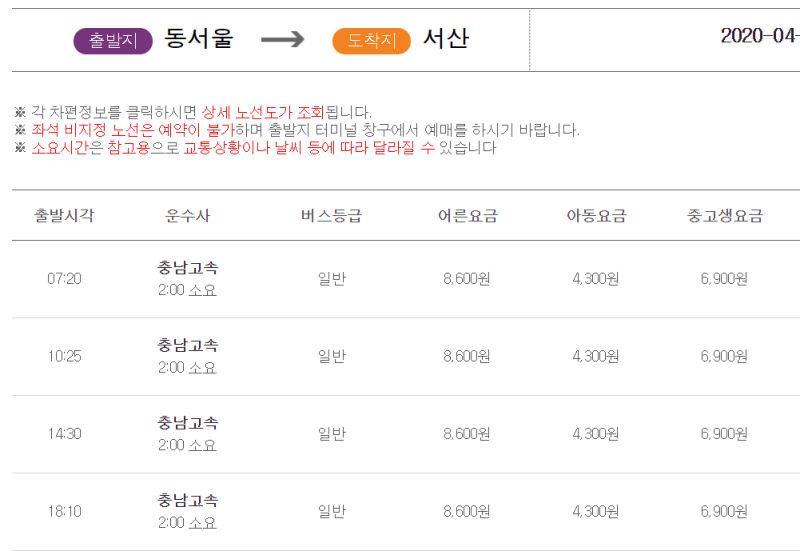Screen dimensions: 800x551
Task: Click the purple 출발지 departure badge
Action: point(113,41)
